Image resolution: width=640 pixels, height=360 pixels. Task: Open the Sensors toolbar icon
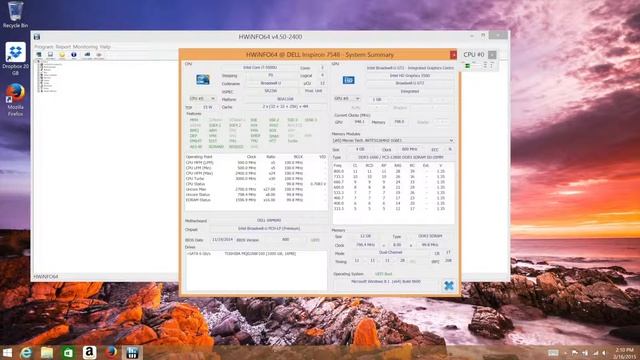coord(62,55)
